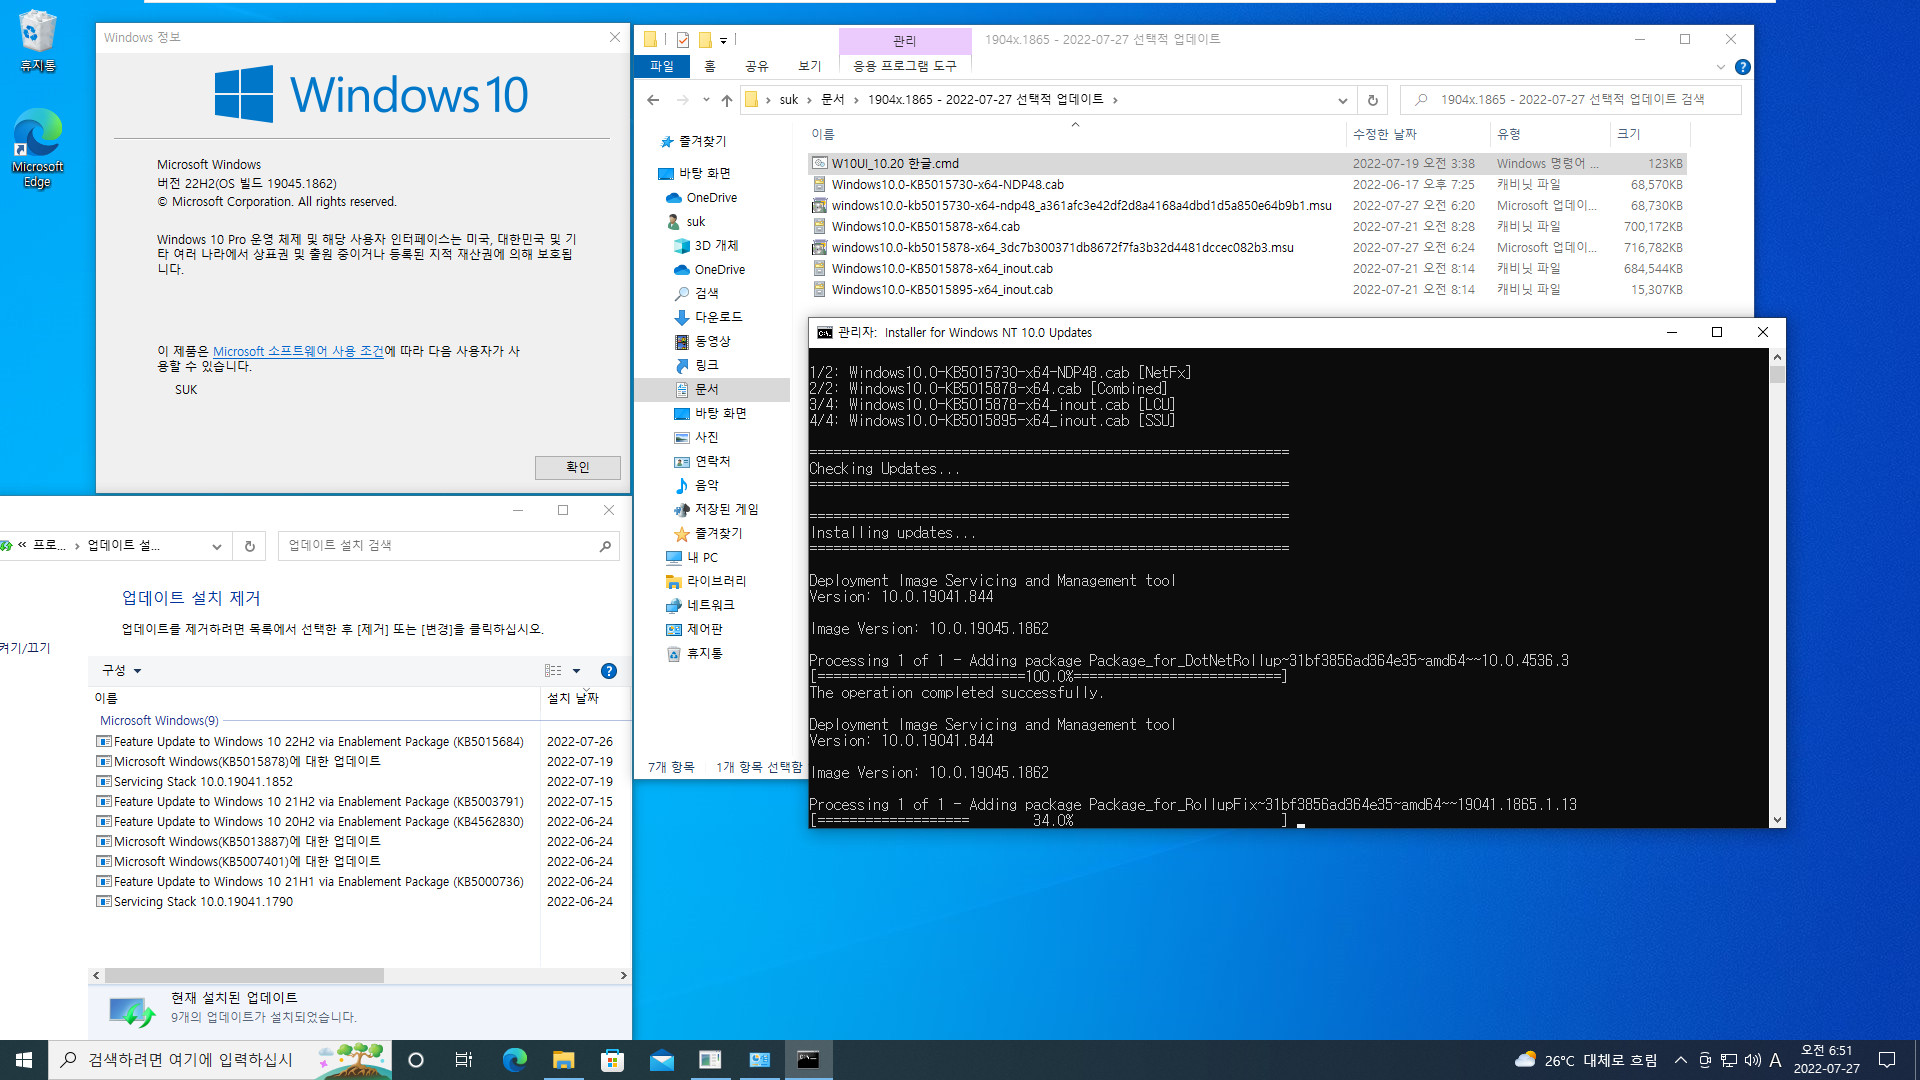Open Downloads folder in navigation pane

click(x=718, y=317)
